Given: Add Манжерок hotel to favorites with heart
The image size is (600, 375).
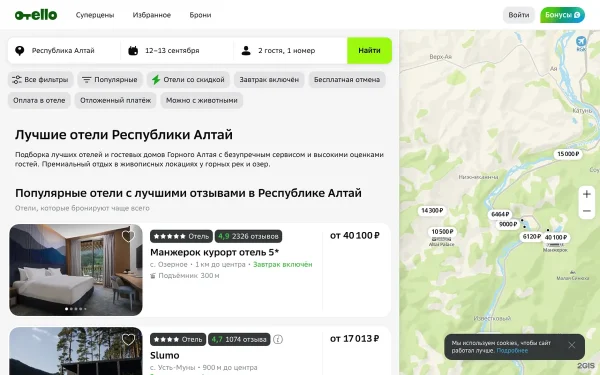Looking at the screenshot, I should (128, 236).
